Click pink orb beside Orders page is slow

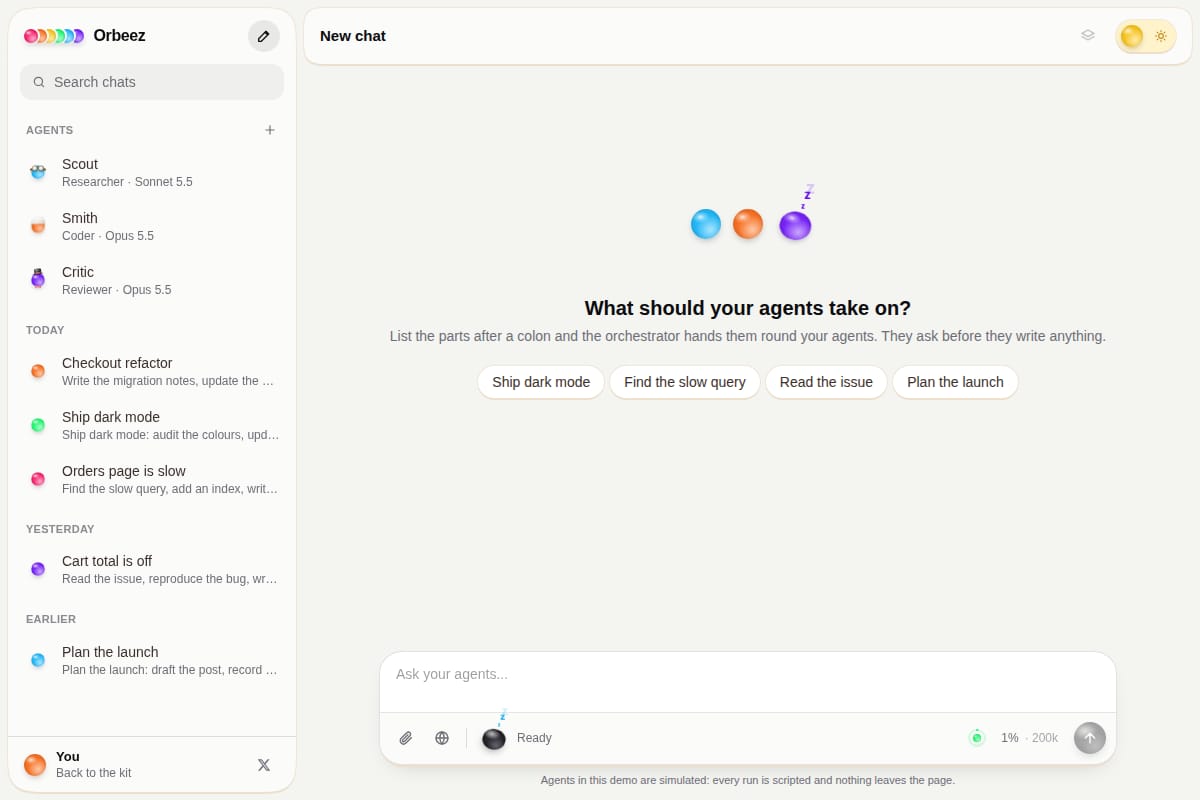(x=38, y=479)
